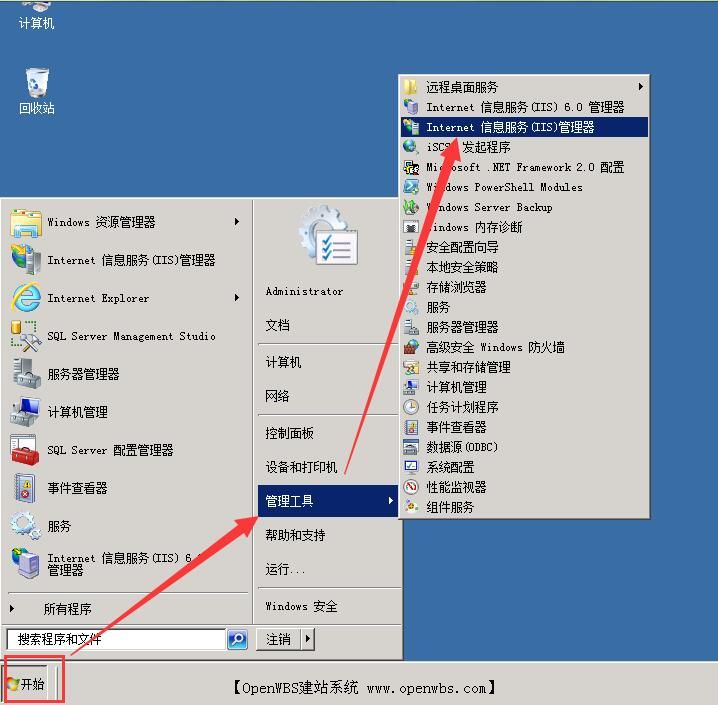Click the Recycle Bin desktop icon
Image resolution: width=718 pixels, height=705 pixels.
[37, 83]
